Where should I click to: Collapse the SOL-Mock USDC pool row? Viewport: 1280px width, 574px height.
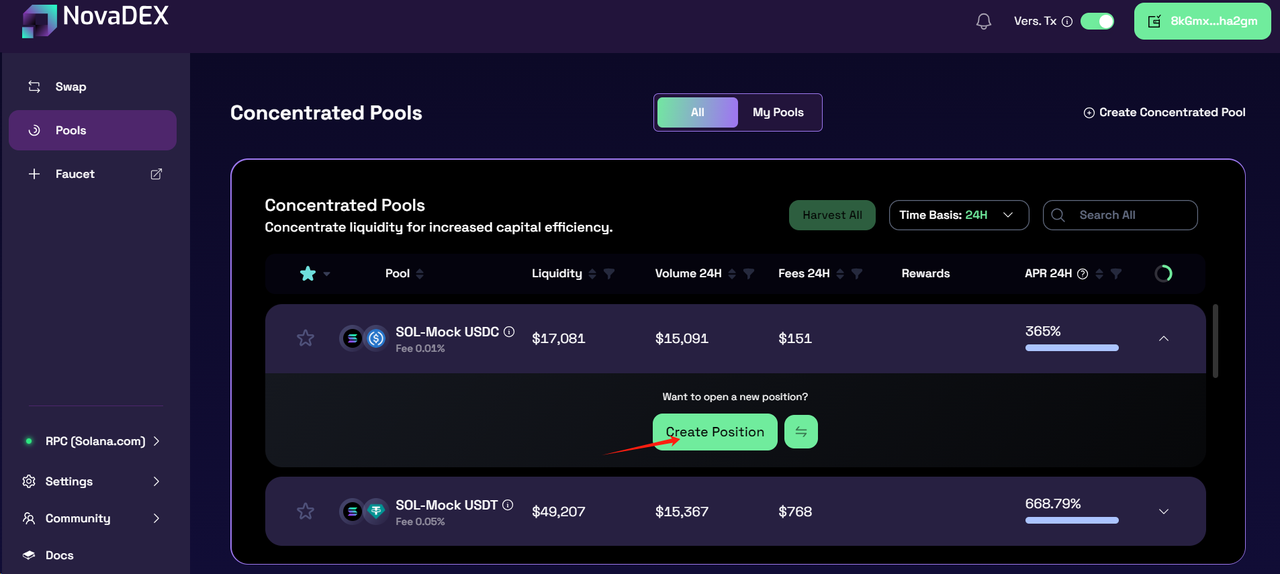point(1163,338)
